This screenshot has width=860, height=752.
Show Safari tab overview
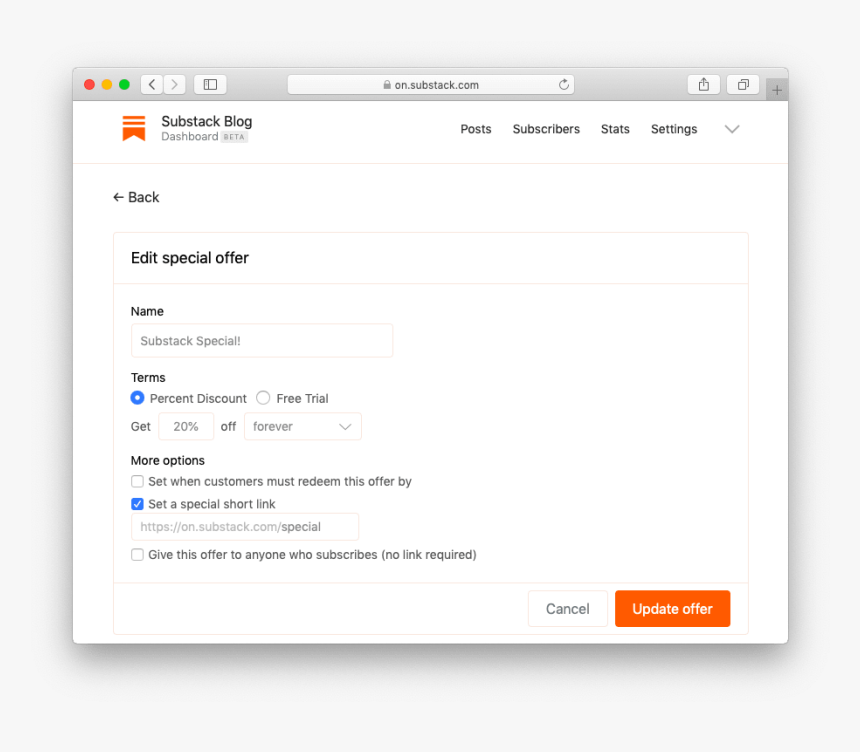point(743,85)
